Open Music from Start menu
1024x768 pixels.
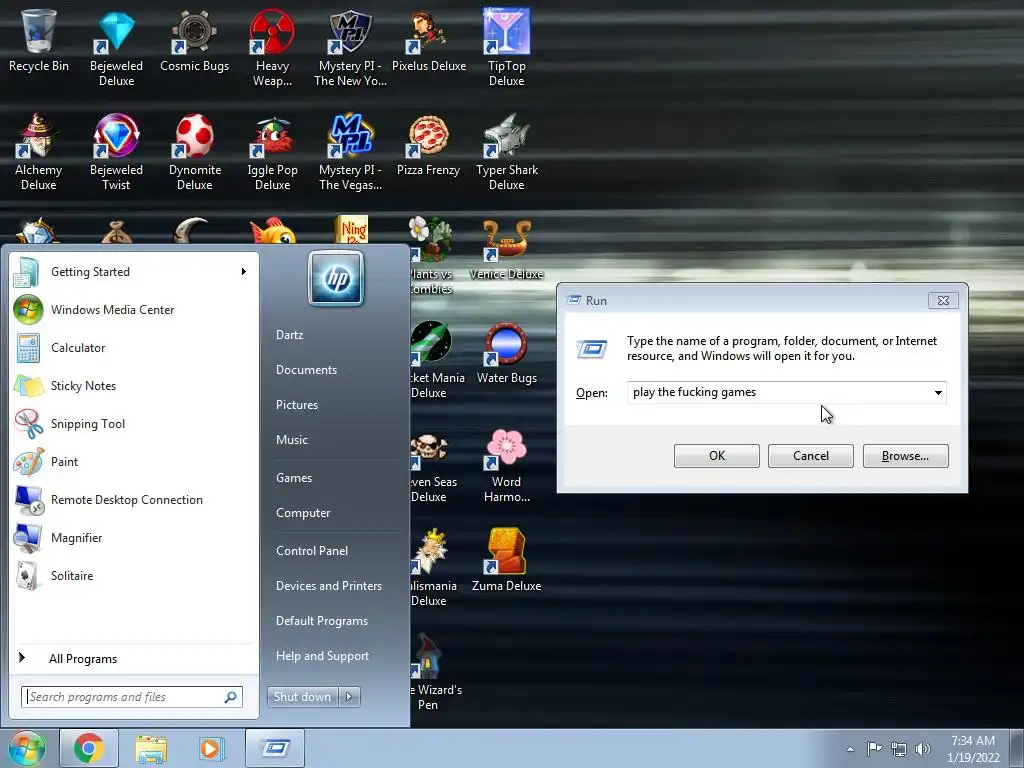[291, 440]
